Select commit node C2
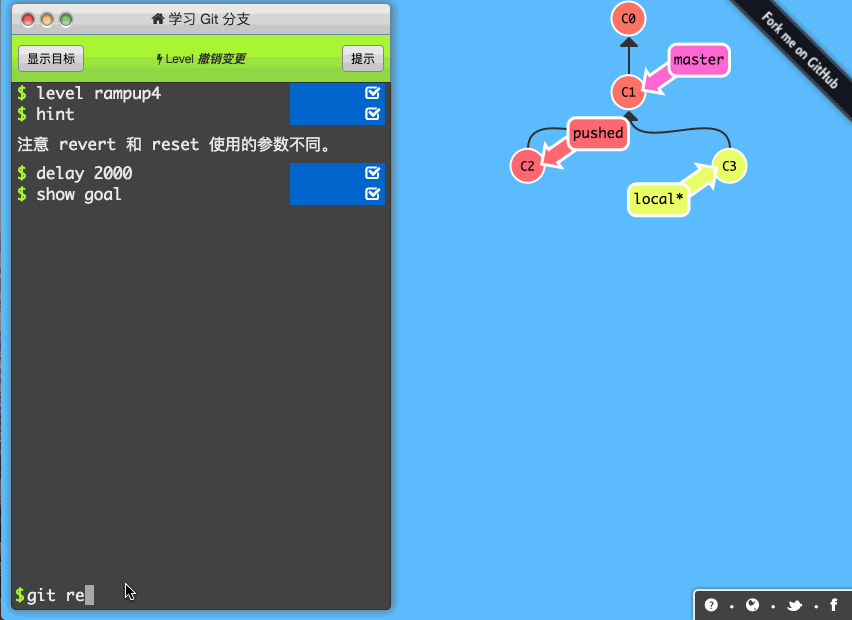852x620 pixels. click(527, 166)
